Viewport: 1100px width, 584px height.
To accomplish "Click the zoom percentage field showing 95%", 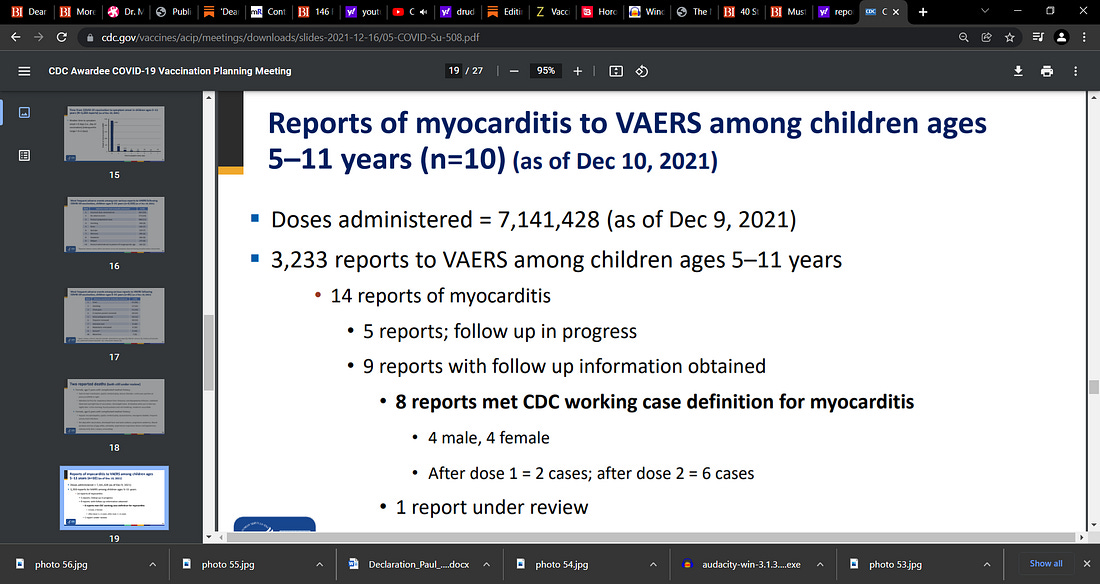I will pos(546,71).
